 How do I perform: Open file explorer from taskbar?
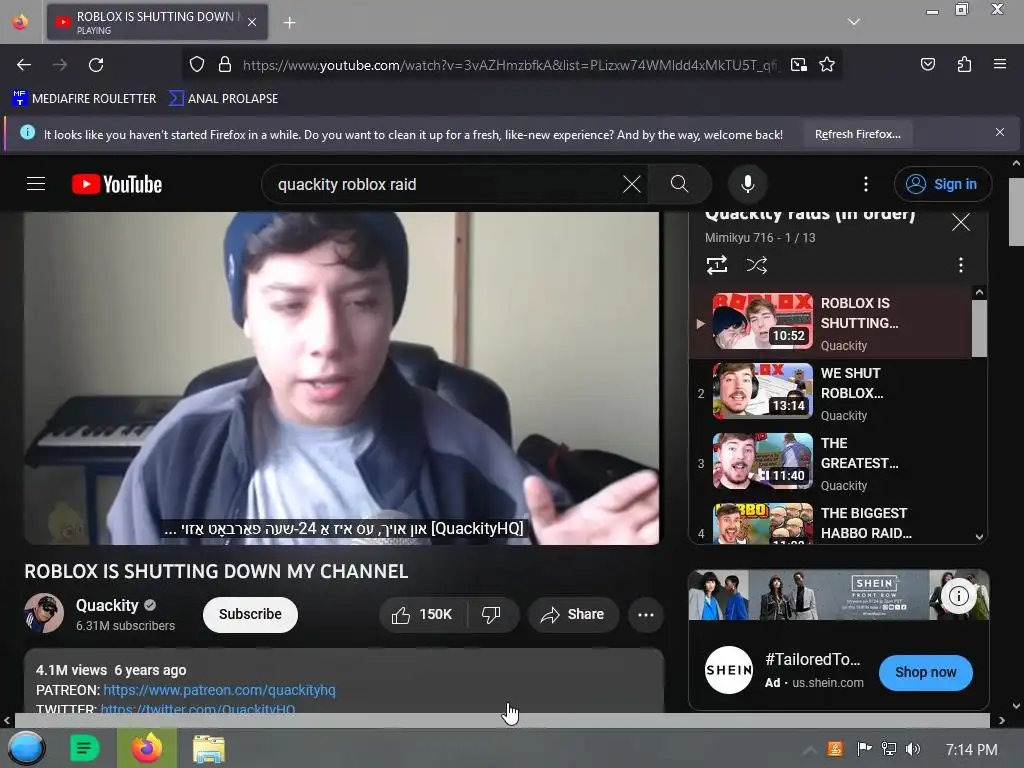point(209,748)
